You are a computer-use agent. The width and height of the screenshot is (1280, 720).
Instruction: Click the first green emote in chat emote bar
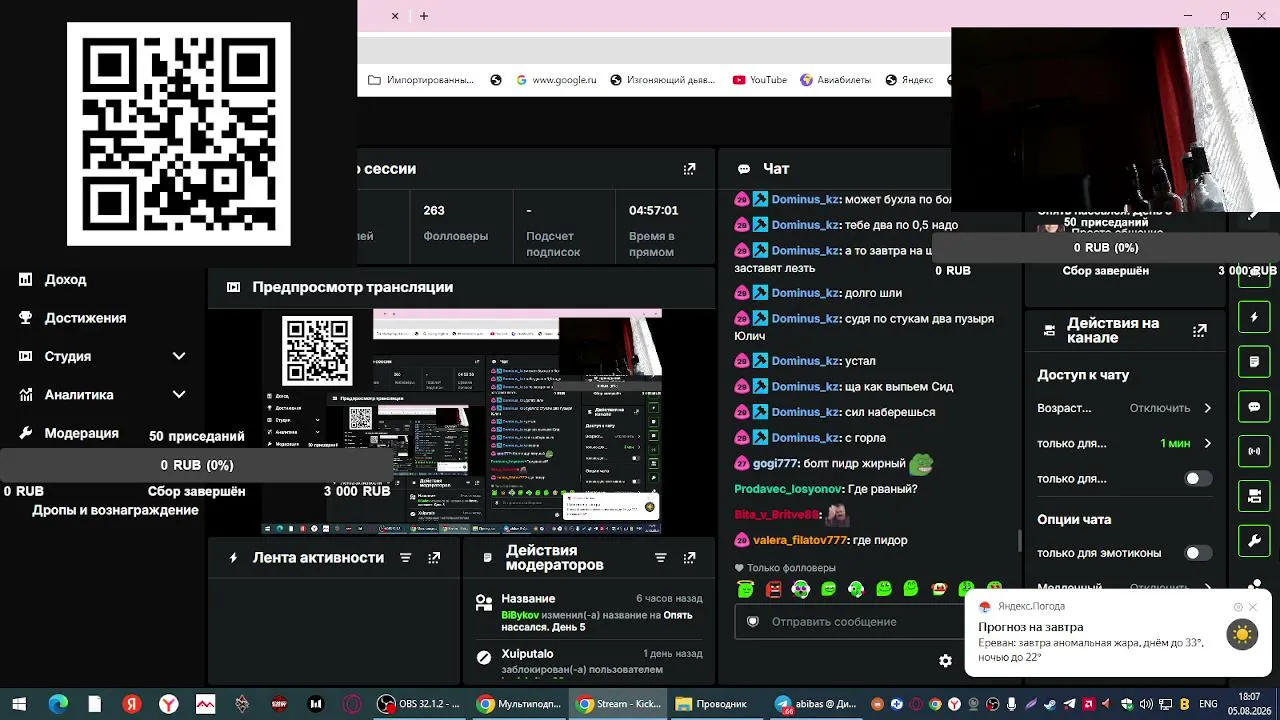tap(745, 589)
